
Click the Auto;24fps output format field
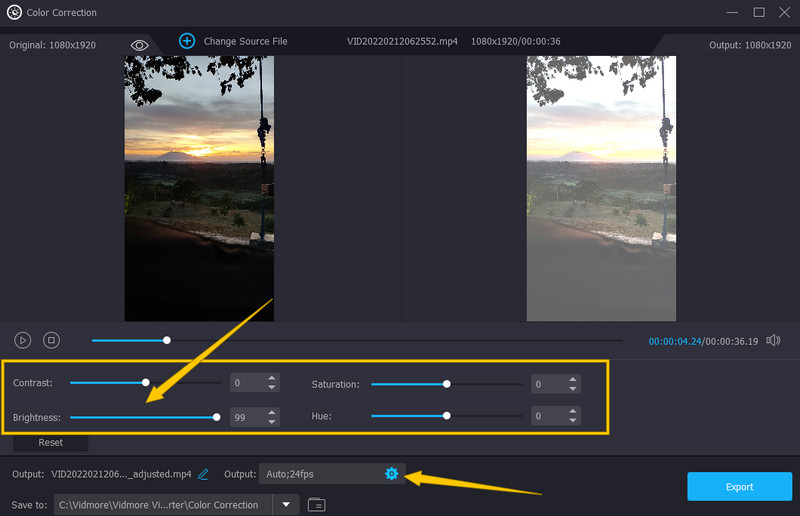[x=332, y=474]
